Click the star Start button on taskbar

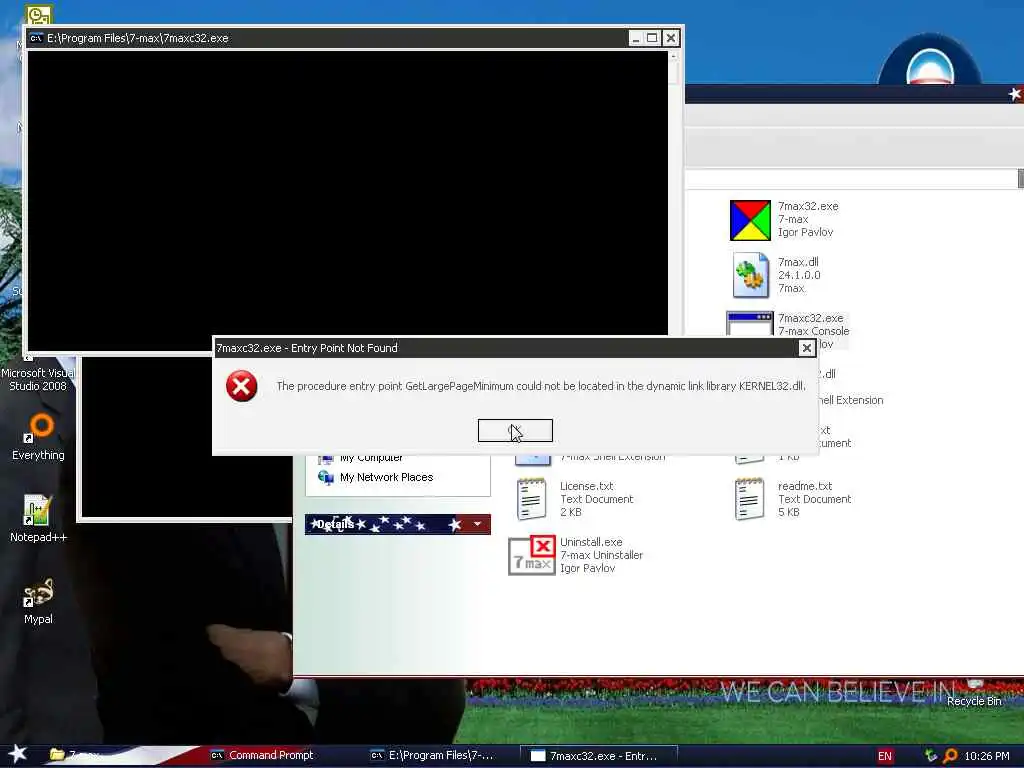point(17,754)
